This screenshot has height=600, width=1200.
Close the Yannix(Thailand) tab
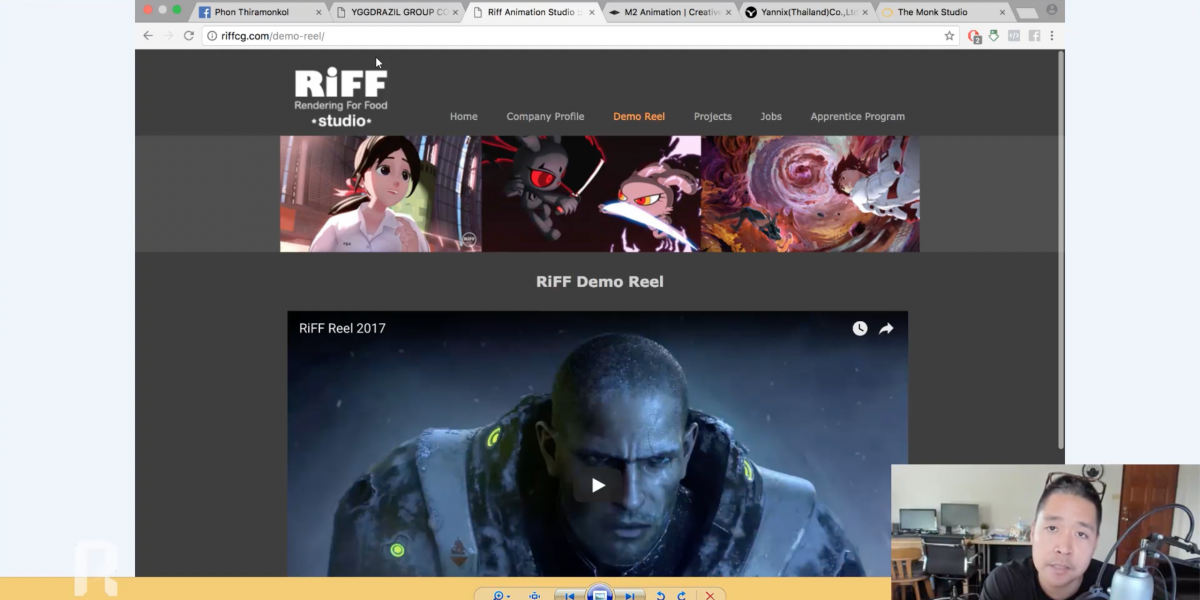pyautogui.click(x=865, y=13)
